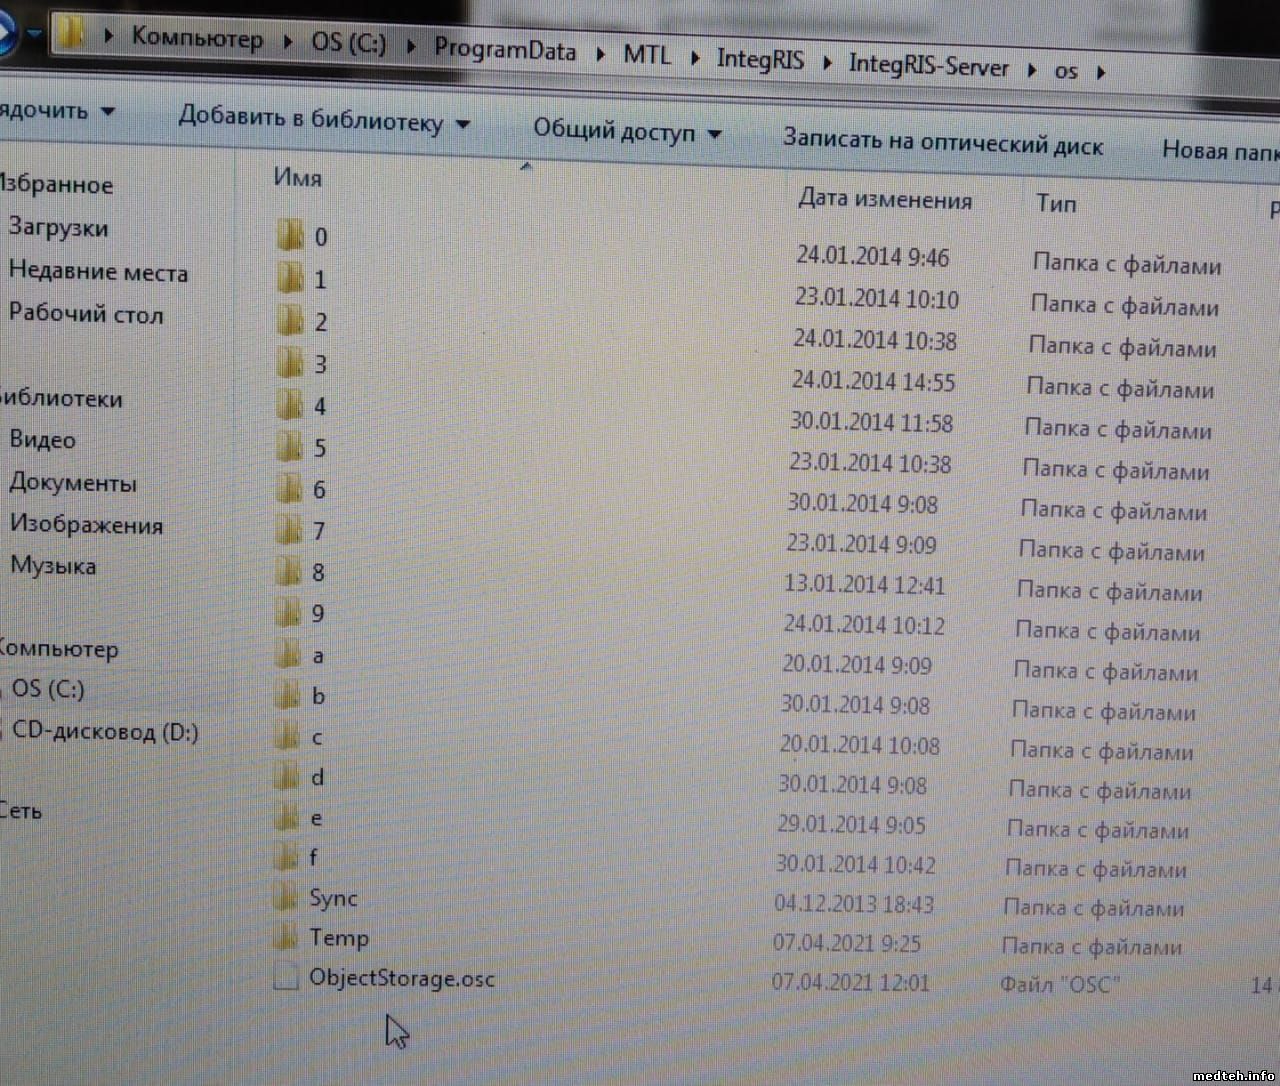Click 'Записать на оптический диск' button

(942, 143)
